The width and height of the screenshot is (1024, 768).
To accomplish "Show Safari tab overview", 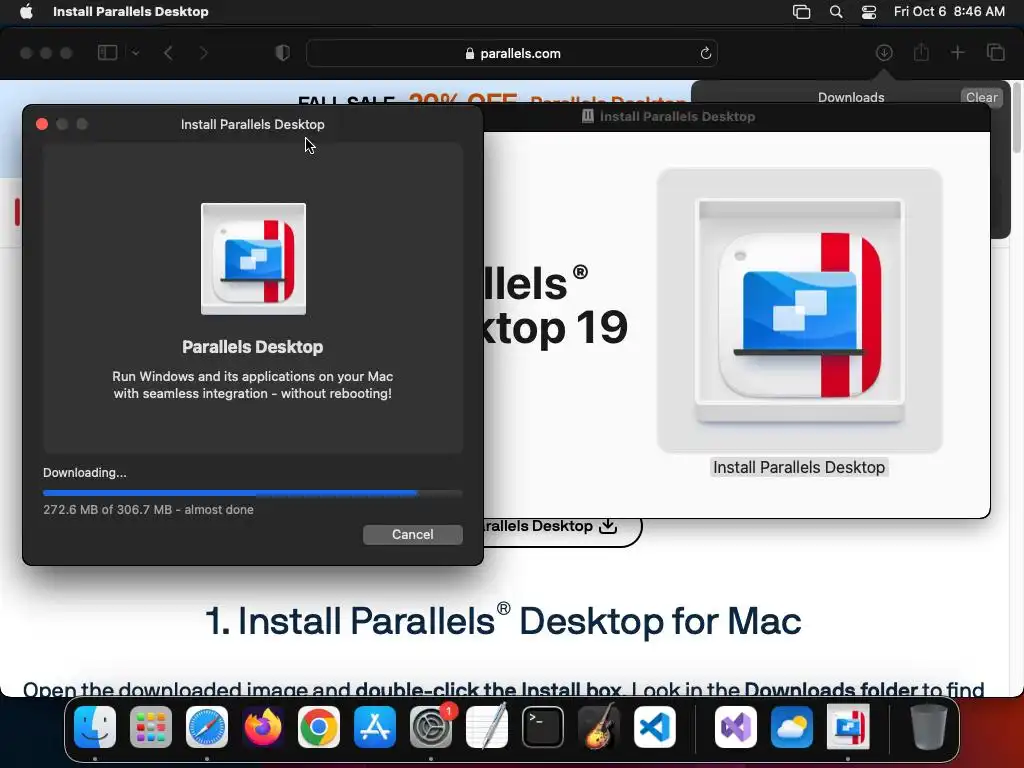I will click(995, 53).
